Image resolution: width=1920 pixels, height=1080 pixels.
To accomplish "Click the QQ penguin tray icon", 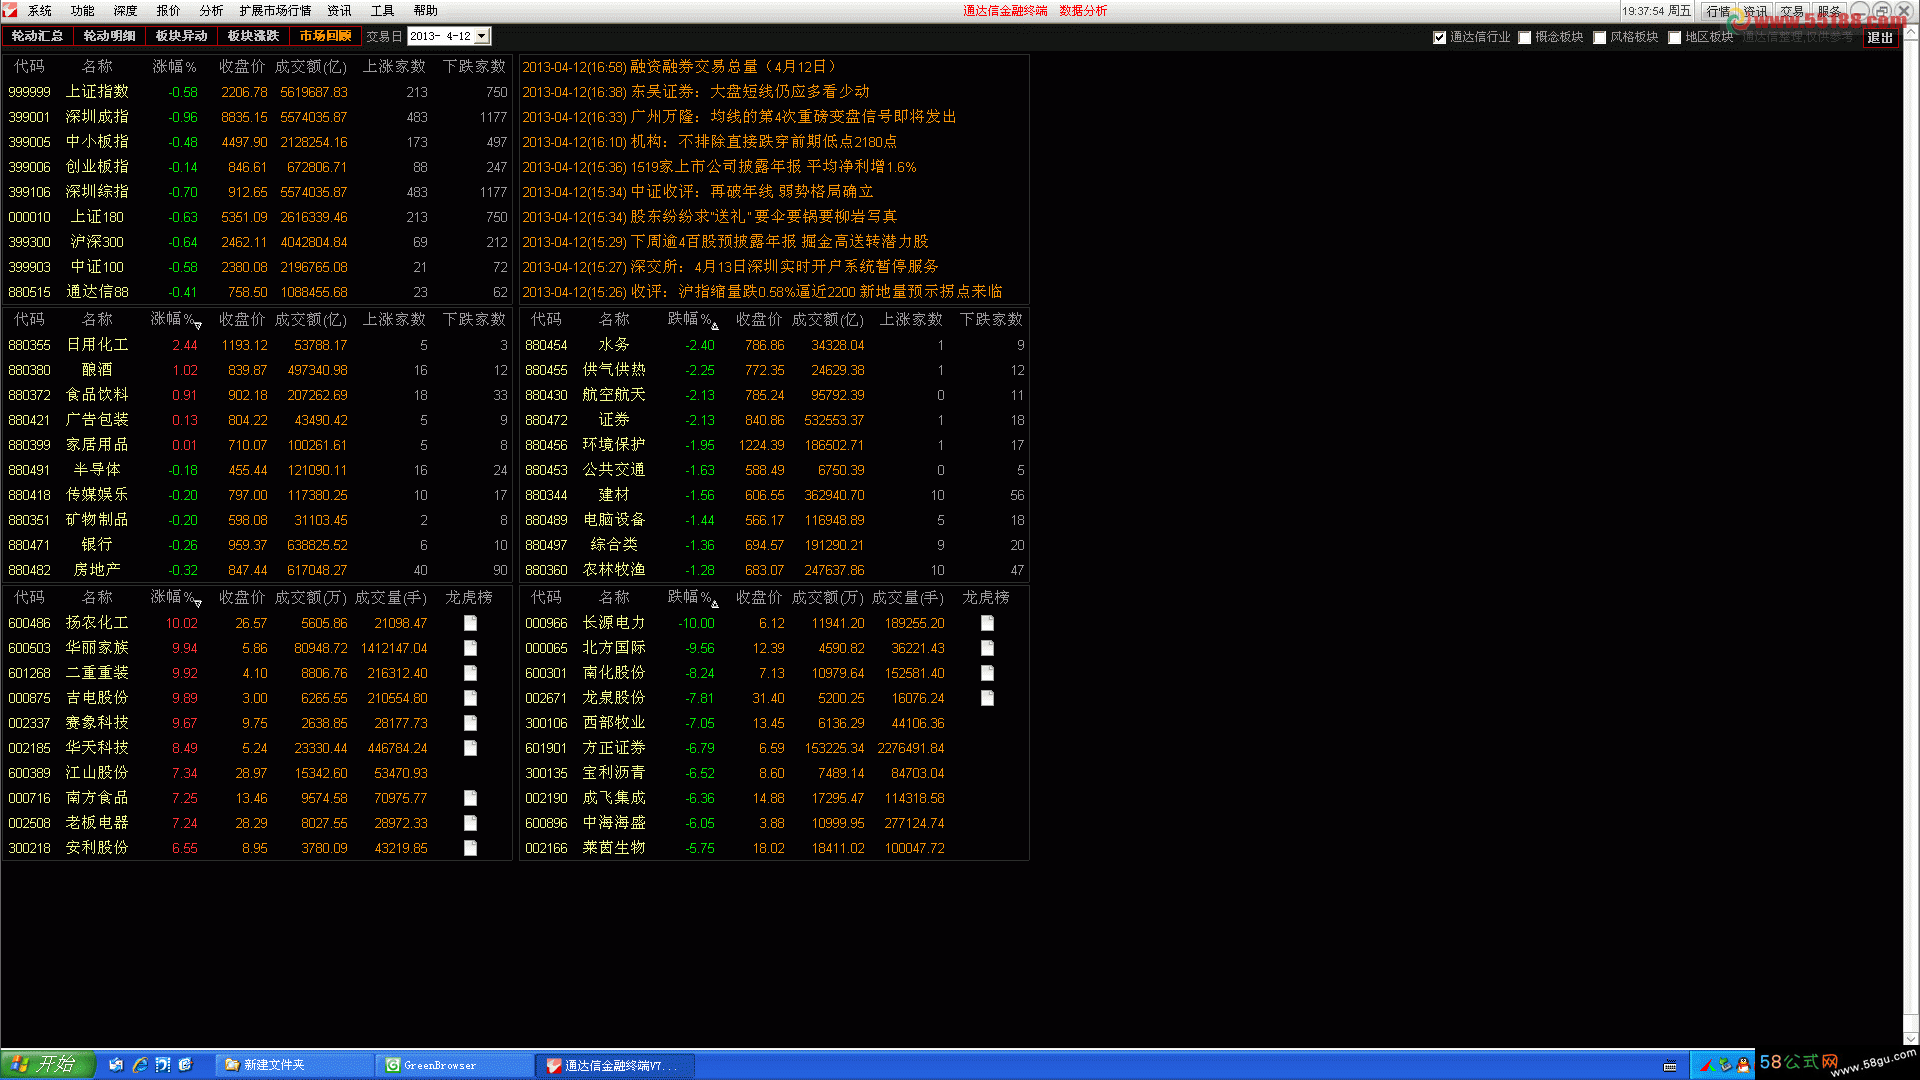I will coord(1743,1066).
